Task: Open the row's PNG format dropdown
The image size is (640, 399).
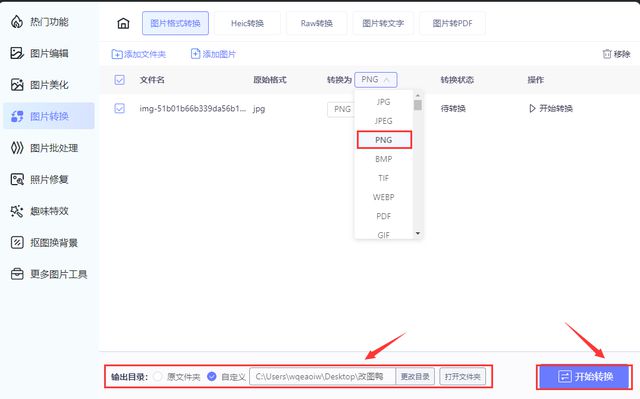Action: coord(342,109)
